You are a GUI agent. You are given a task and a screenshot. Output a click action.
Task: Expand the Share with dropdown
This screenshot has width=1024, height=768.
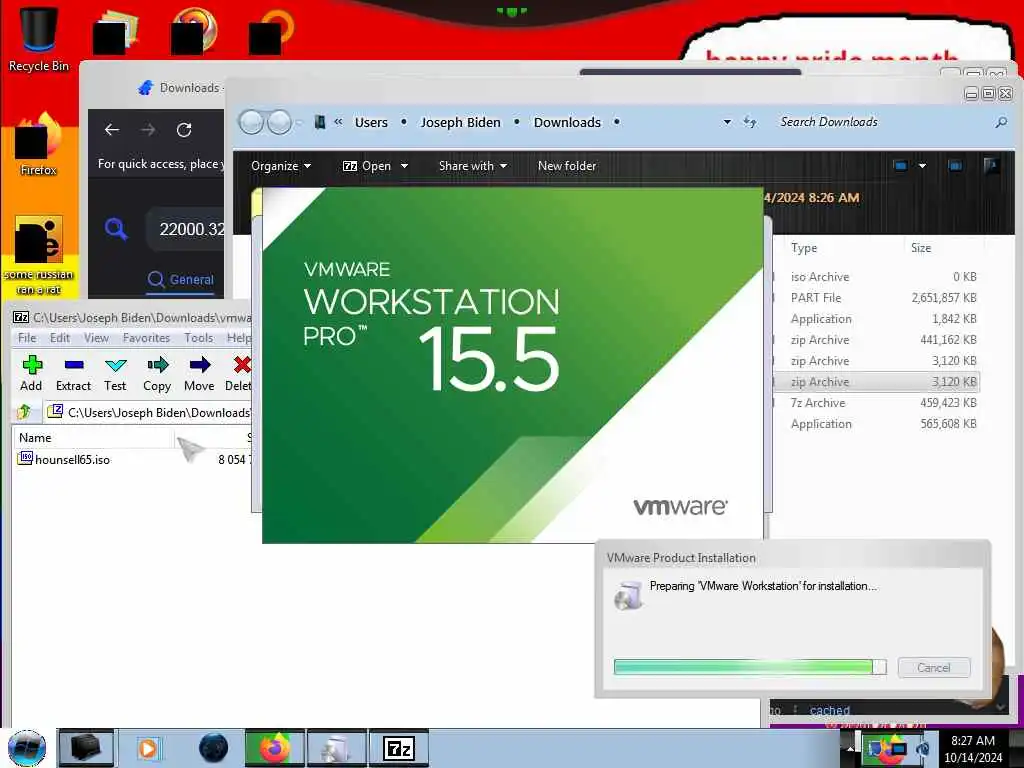point(473,166)
